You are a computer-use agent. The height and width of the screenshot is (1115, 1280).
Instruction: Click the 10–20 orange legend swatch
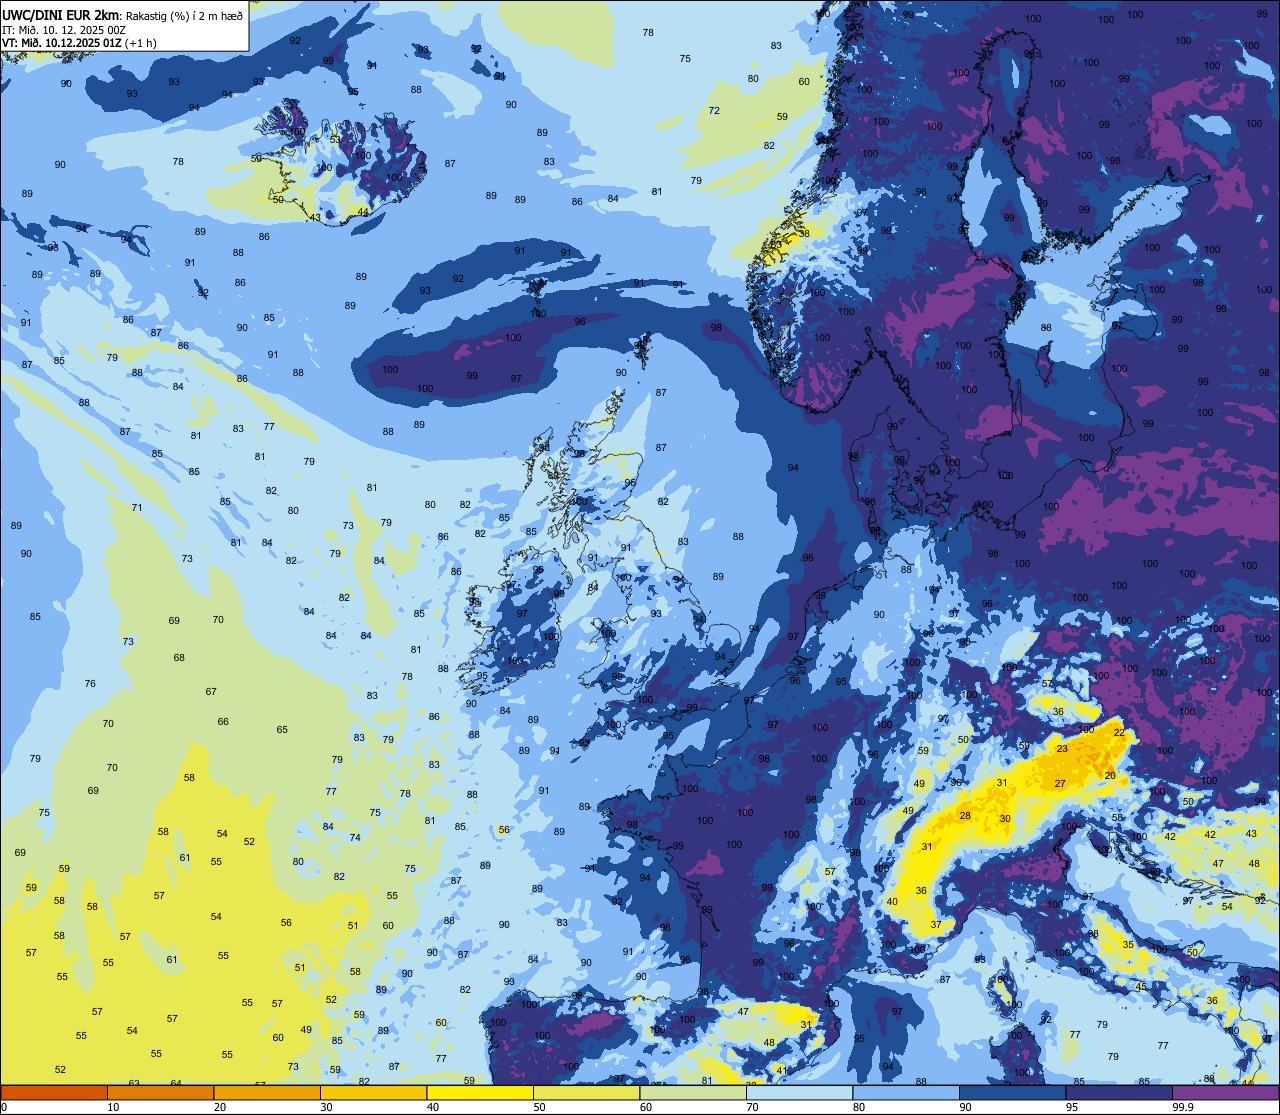click(160, 1093)
